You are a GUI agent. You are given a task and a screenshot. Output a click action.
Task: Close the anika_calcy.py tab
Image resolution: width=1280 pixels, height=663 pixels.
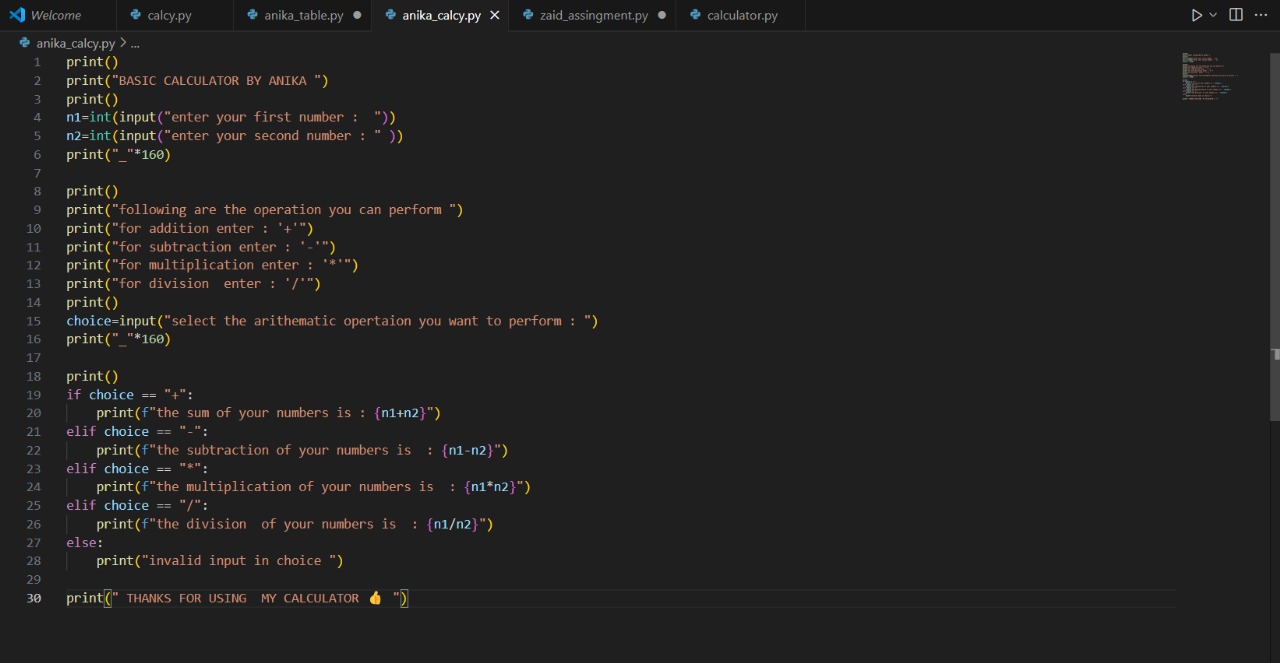tap(494, 15)
